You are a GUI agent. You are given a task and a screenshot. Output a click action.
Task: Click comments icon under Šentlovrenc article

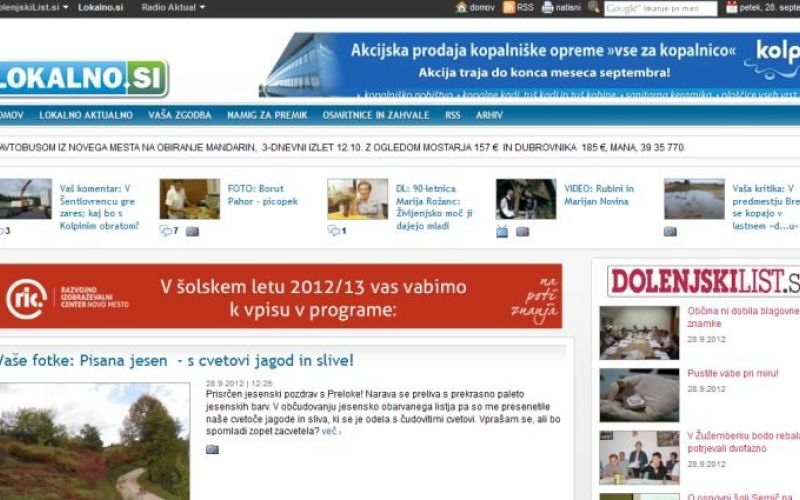point(2,231)
